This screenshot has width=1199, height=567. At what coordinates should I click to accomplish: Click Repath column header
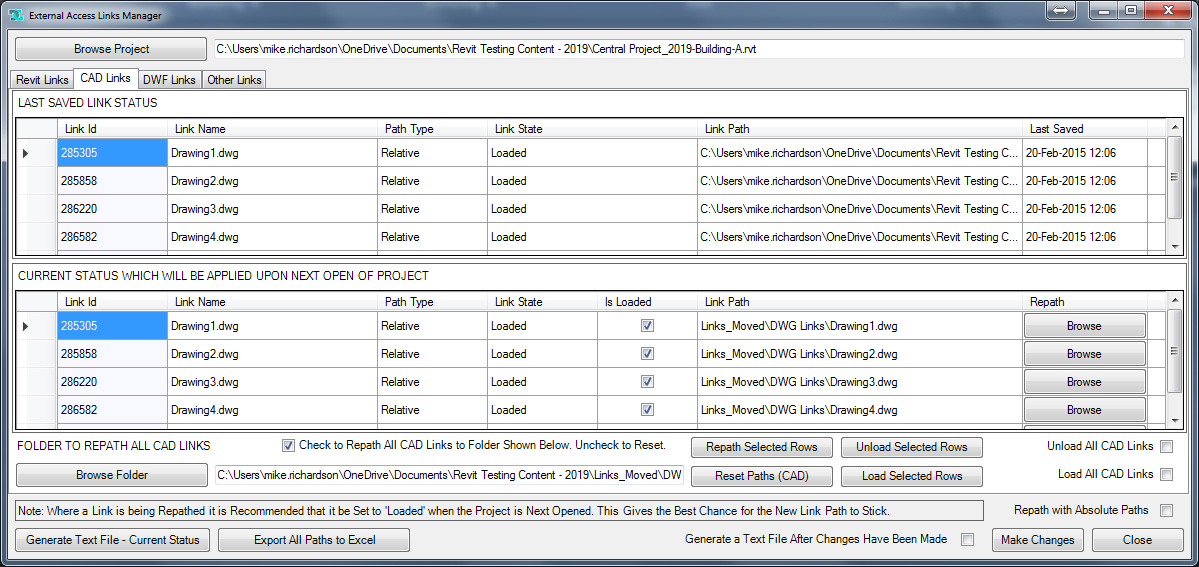(x=1084, y=301)
